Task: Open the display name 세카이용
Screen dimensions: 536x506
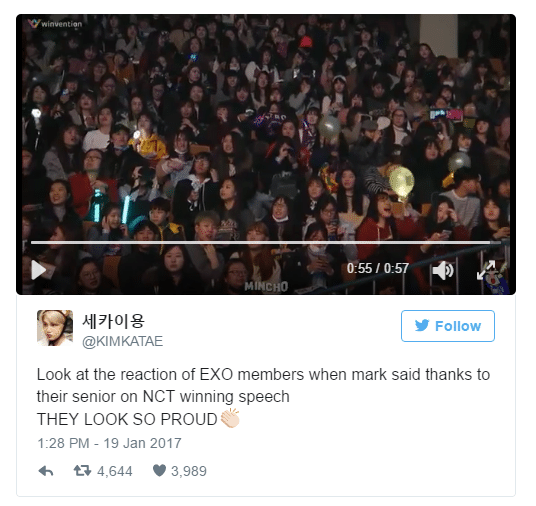Action: (x=113, y=321)
